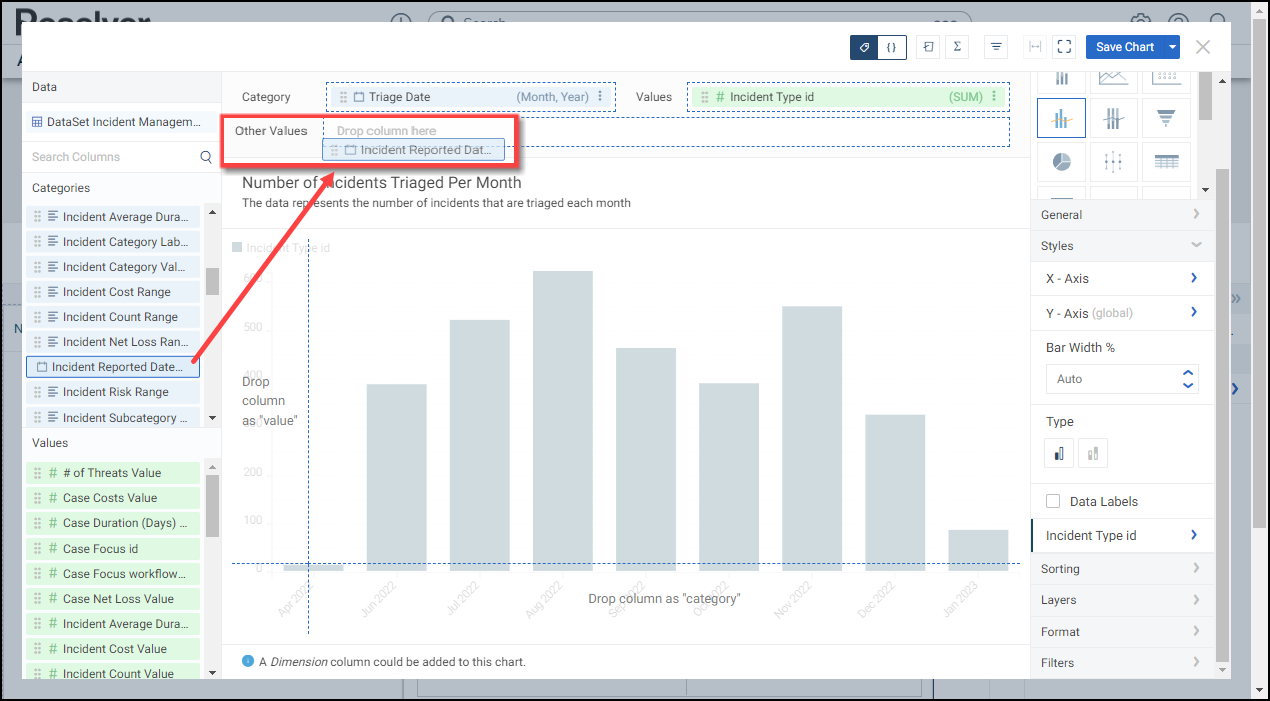Enter fullscreen mode for the chart
Image resolution: width=1270 pixels, height=701 pixels.
1064,47
